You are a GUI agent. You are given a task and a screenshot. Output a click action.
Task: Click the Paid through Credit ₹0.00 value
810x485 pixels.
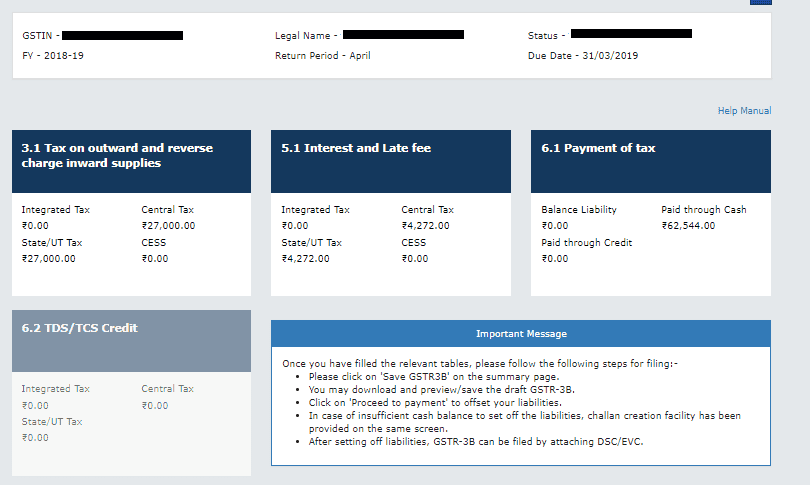click(555, 259)
